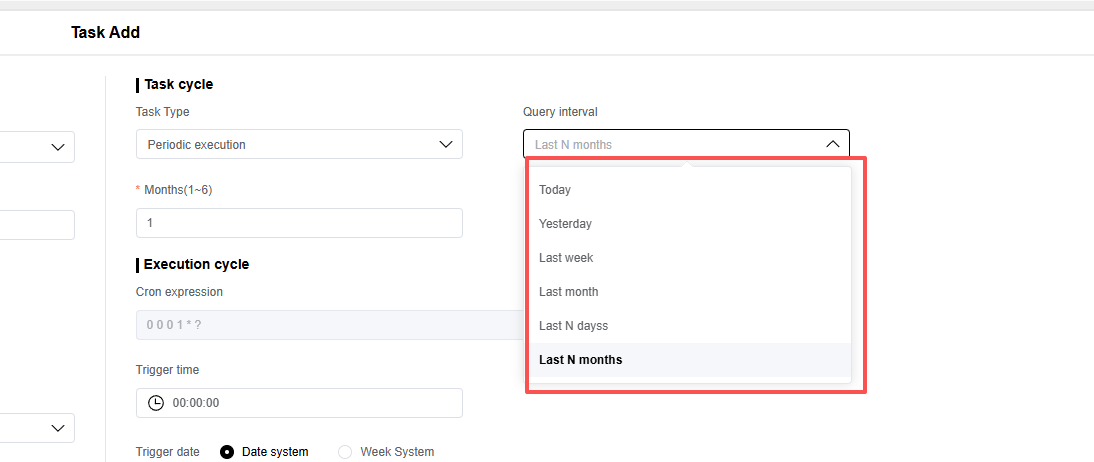The width and height of the screenshot is (1094, 462).
Task: Choose Yesterday from the interval list
Action: click(565, 224)
